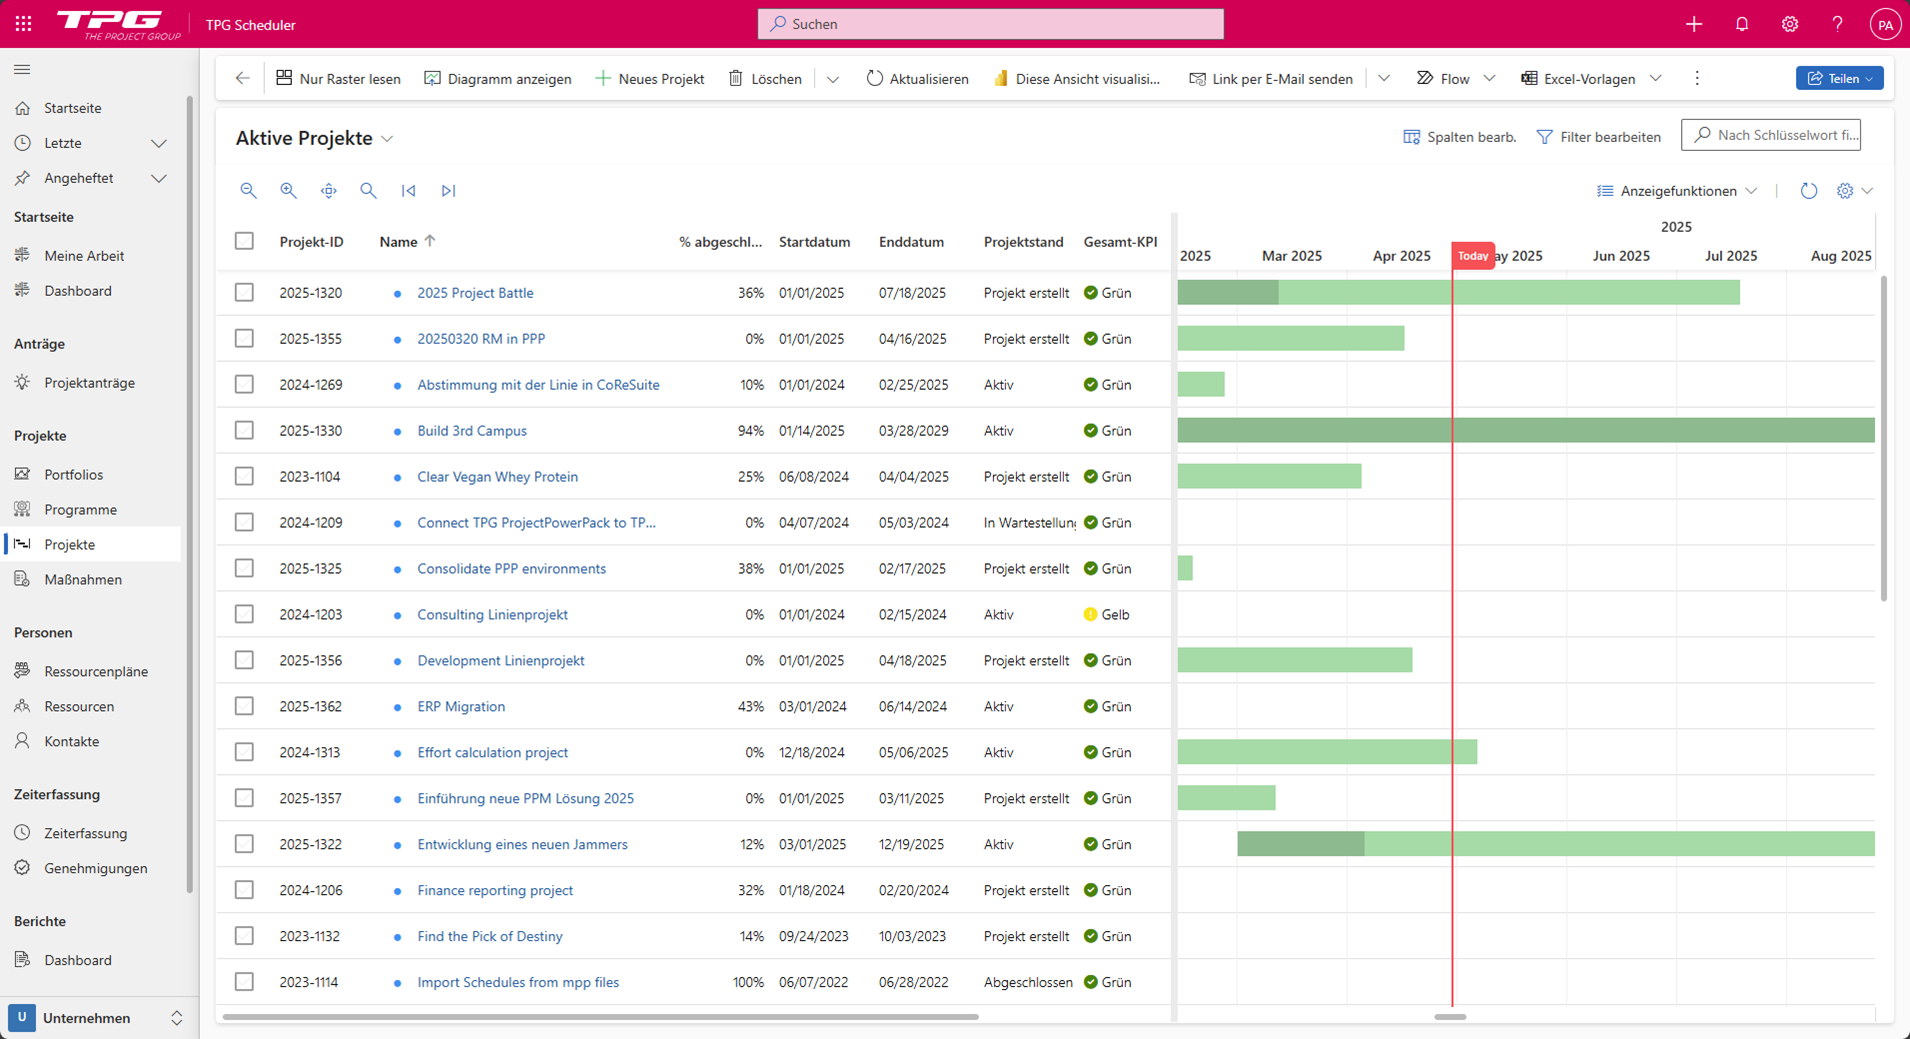Open the Anzeigefunktionen dropdown

(x=1676, y=191)
